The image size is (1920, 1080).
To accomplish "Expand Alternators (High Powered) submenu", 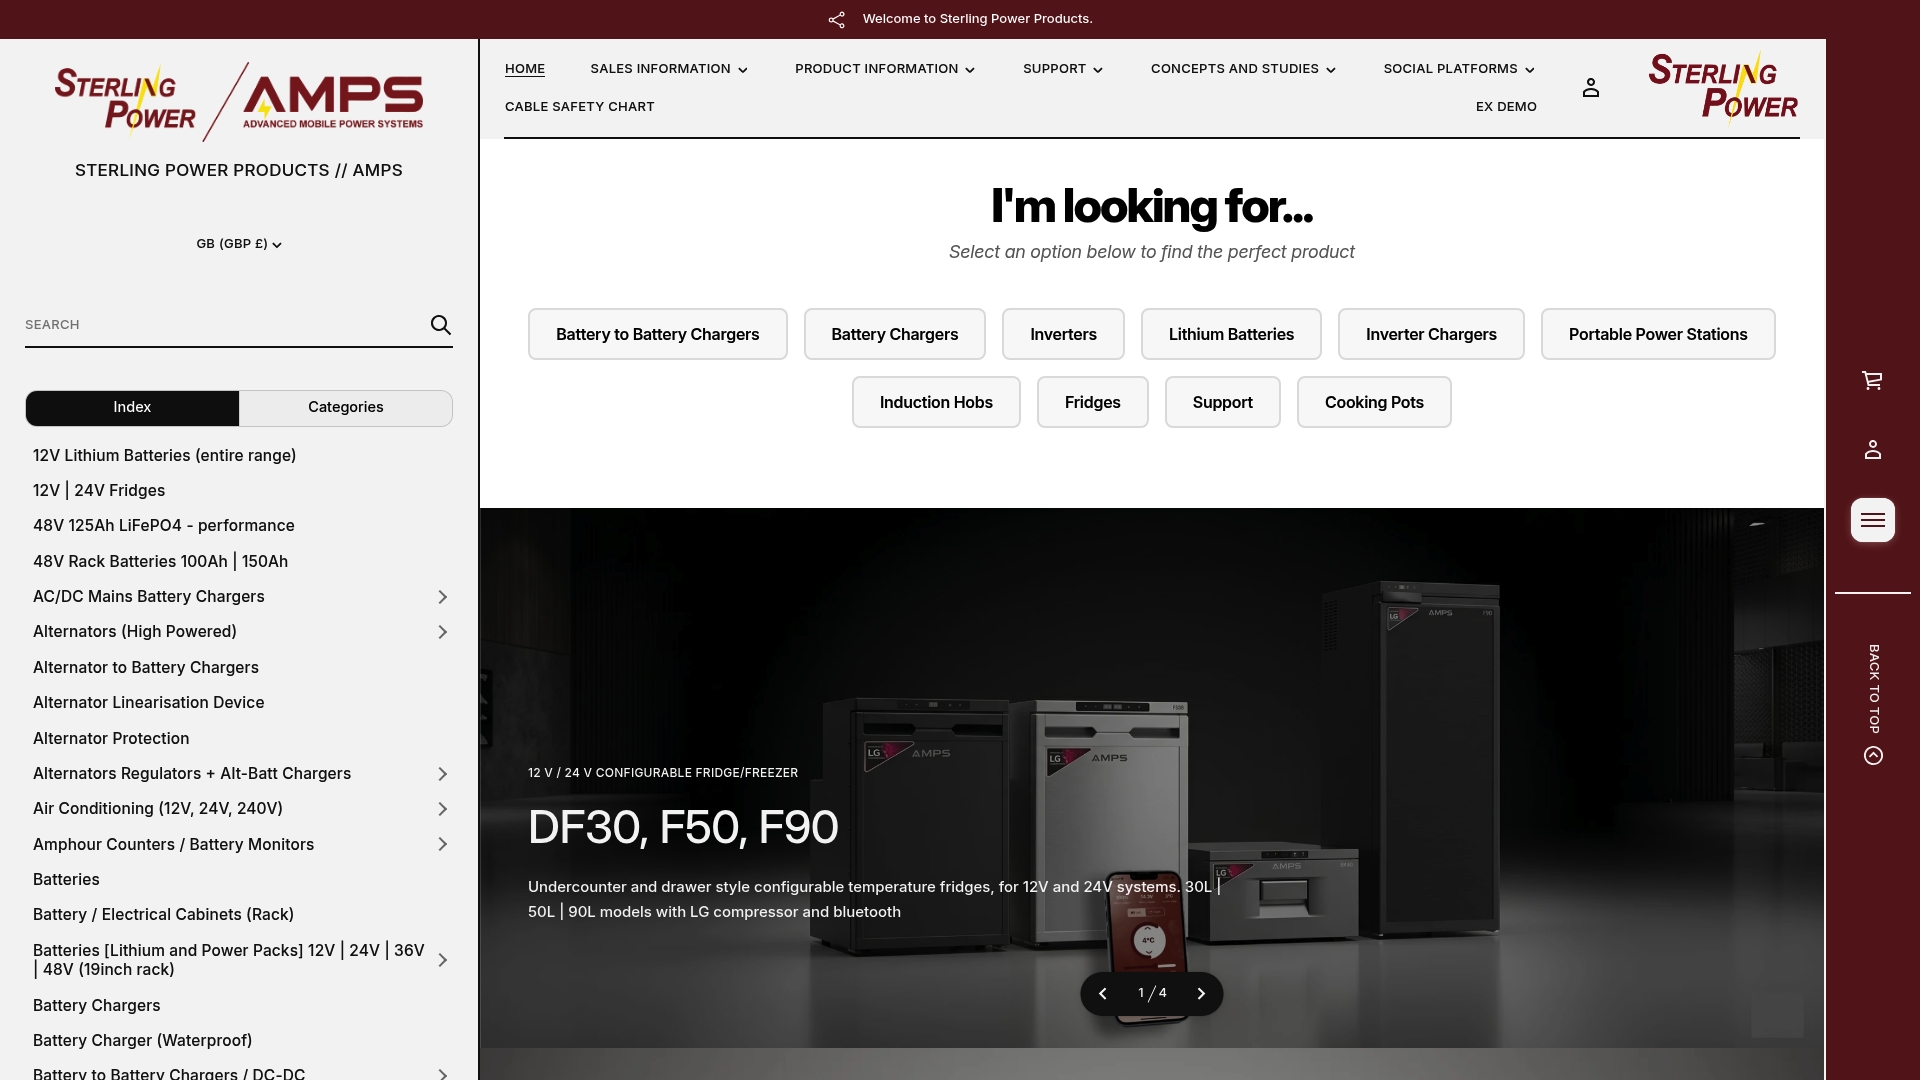I will pos(442,632).
